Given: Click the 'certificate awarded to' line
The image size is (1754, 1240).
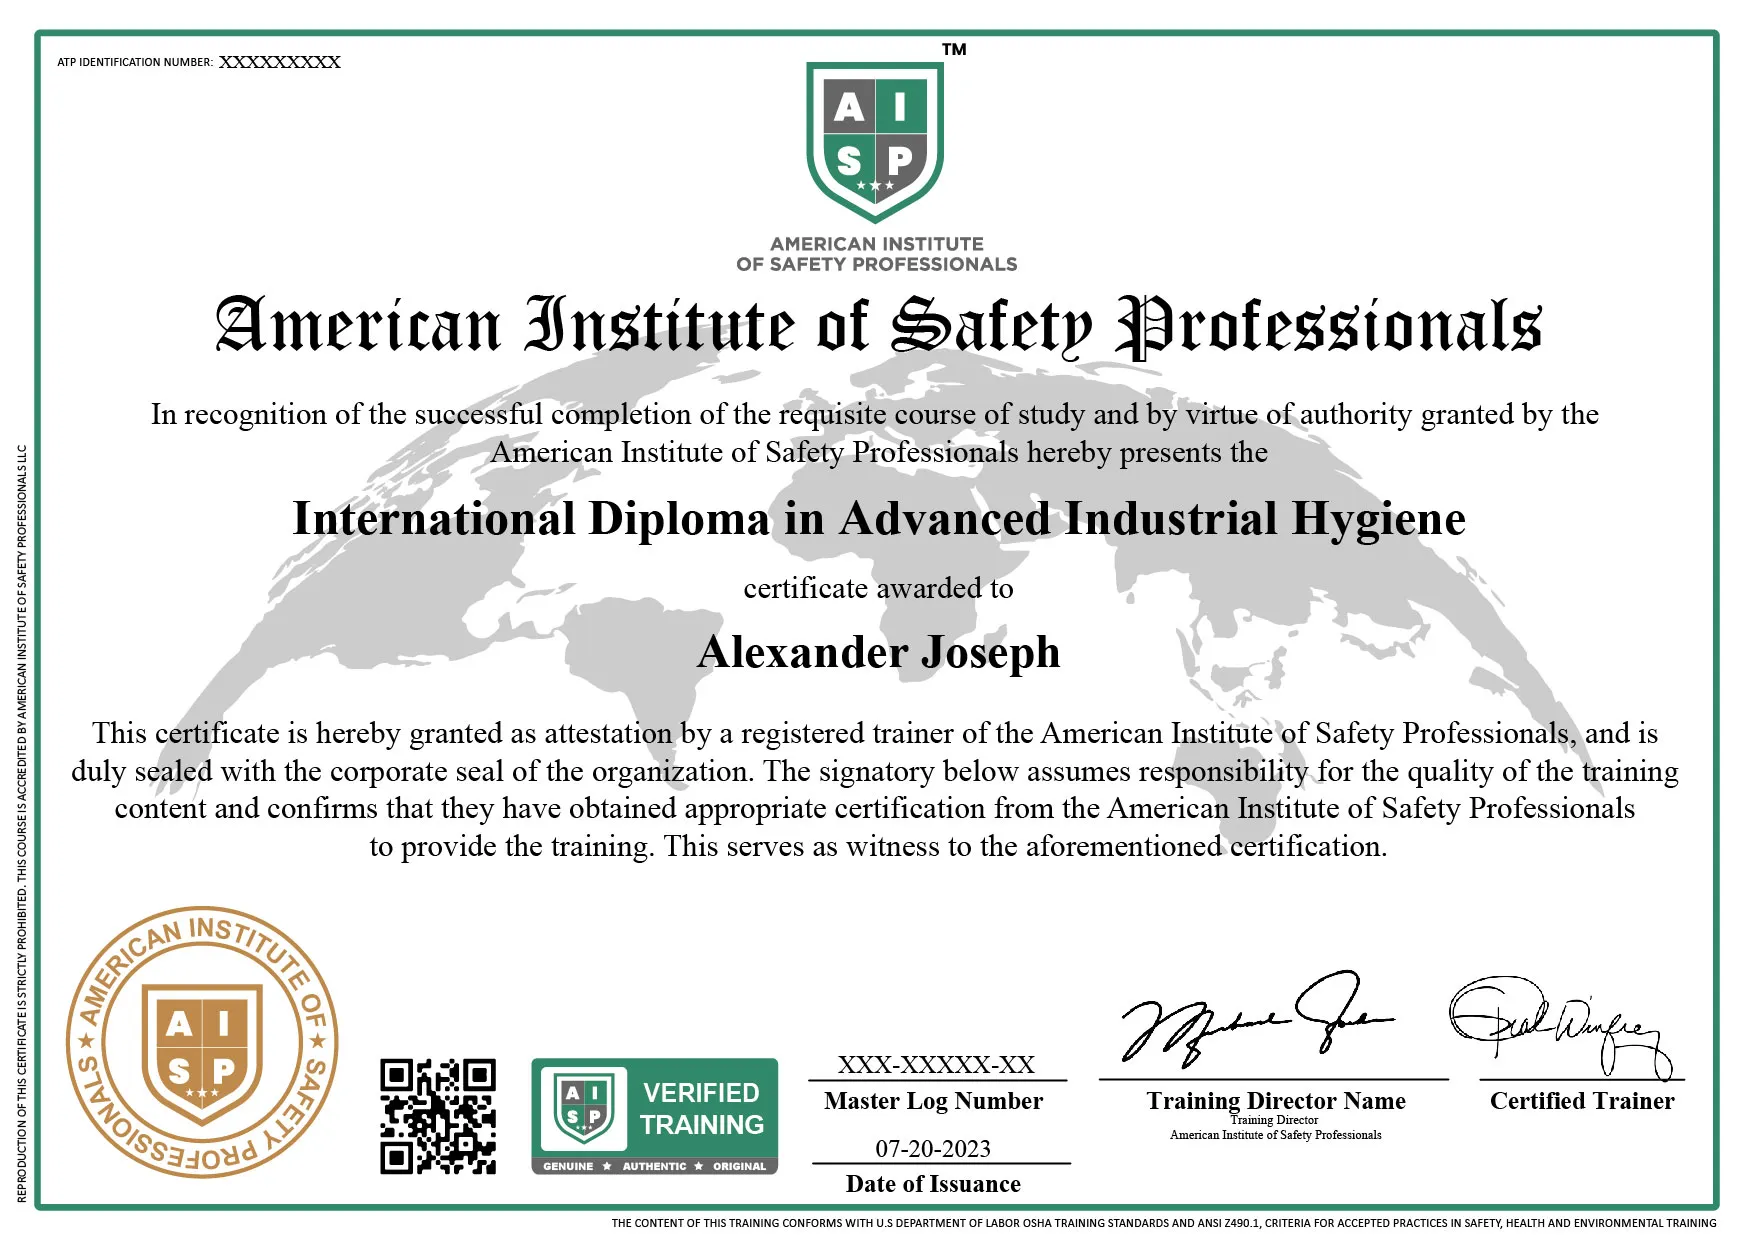Looking at the screenshot, I should coord(878,588).
